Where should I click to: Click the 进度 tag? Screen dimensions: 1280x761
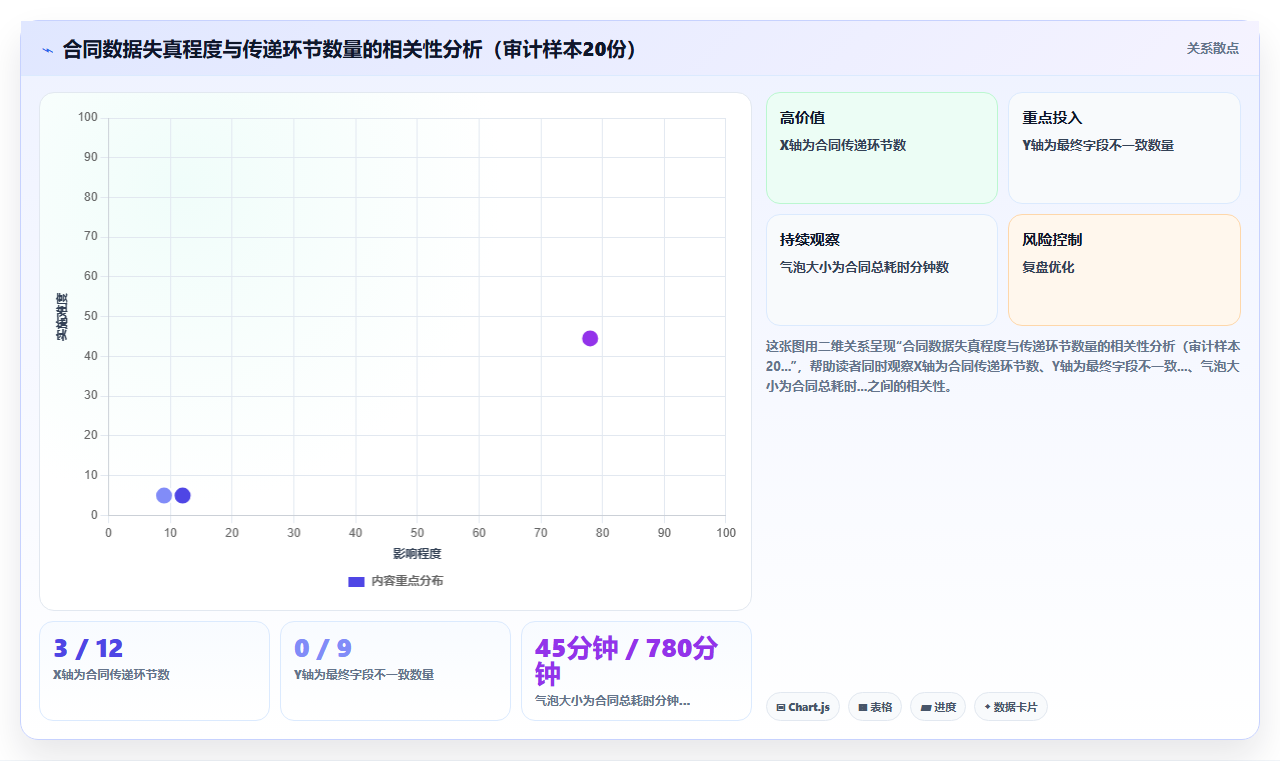coord(938,707)
